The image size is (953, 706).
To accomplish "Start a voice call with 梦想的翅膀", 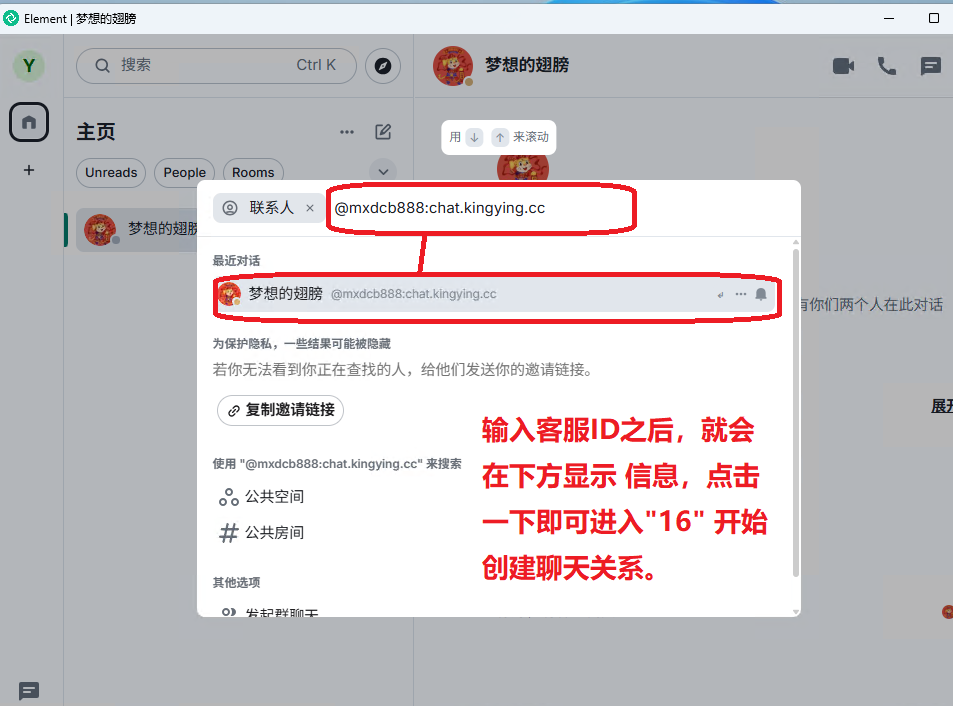I will tap(887, 66).
